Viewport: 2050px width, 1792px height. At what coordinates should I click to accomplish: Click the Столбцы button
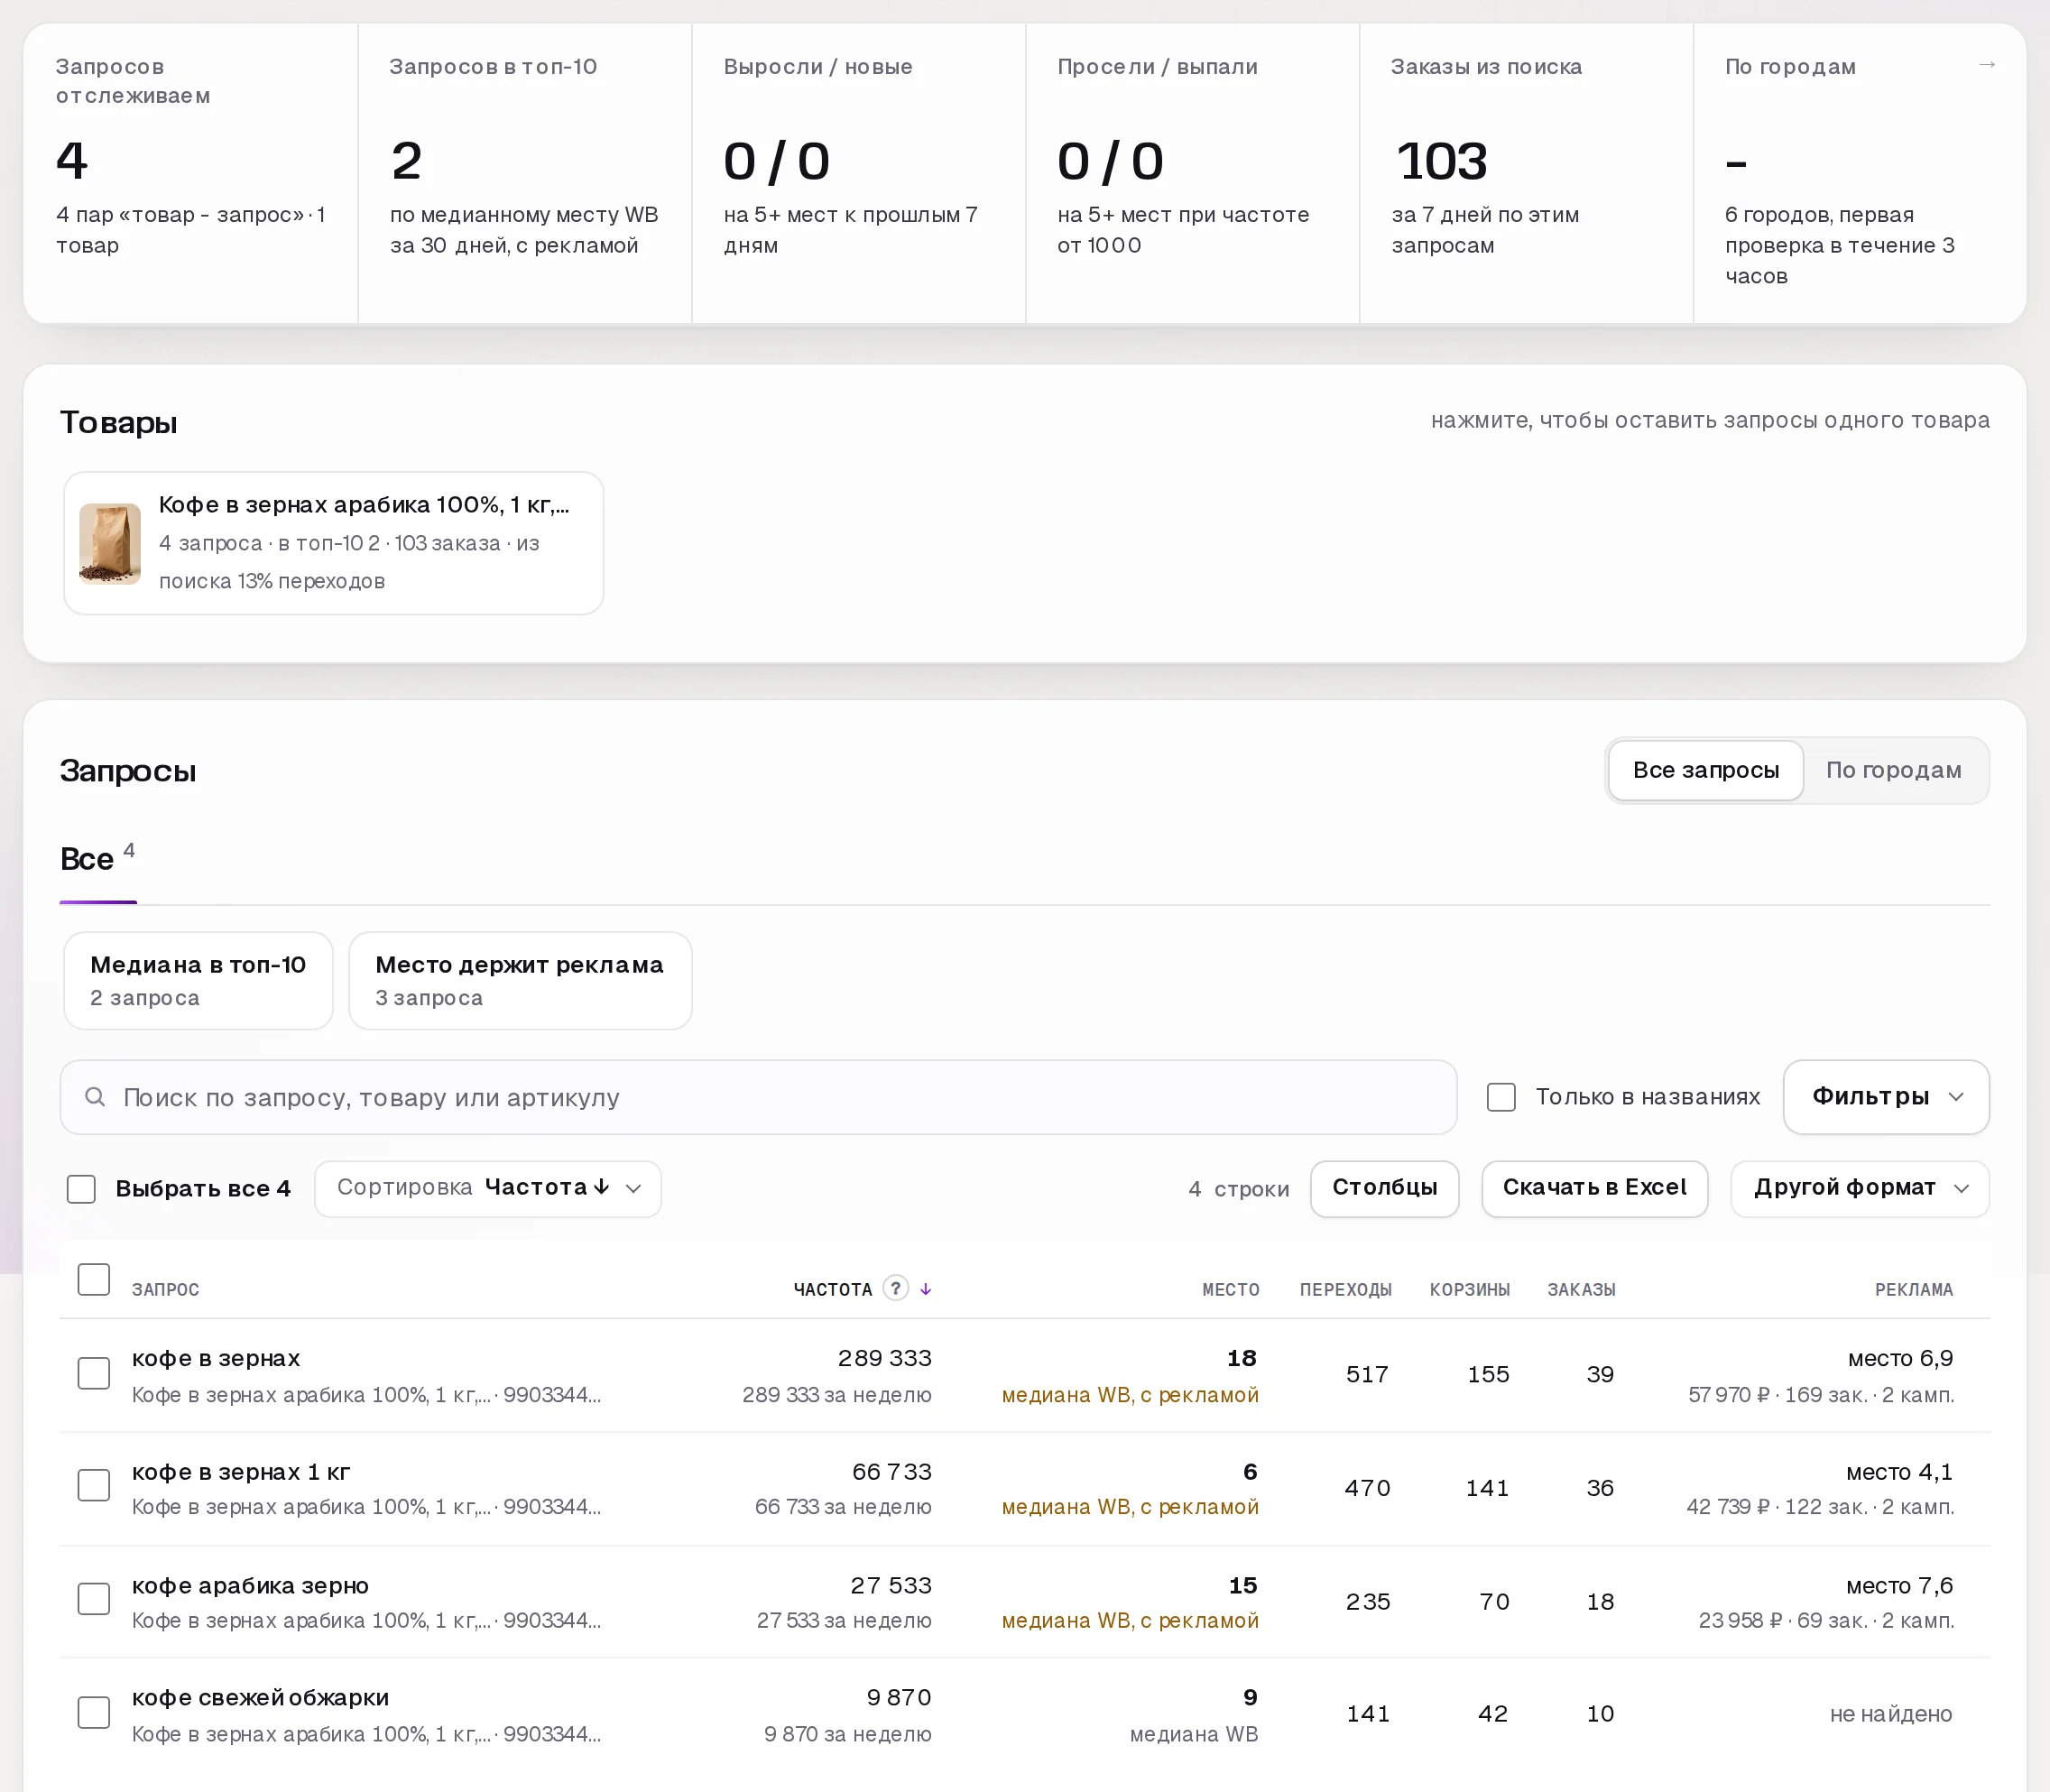(x=1385, y=1188)
